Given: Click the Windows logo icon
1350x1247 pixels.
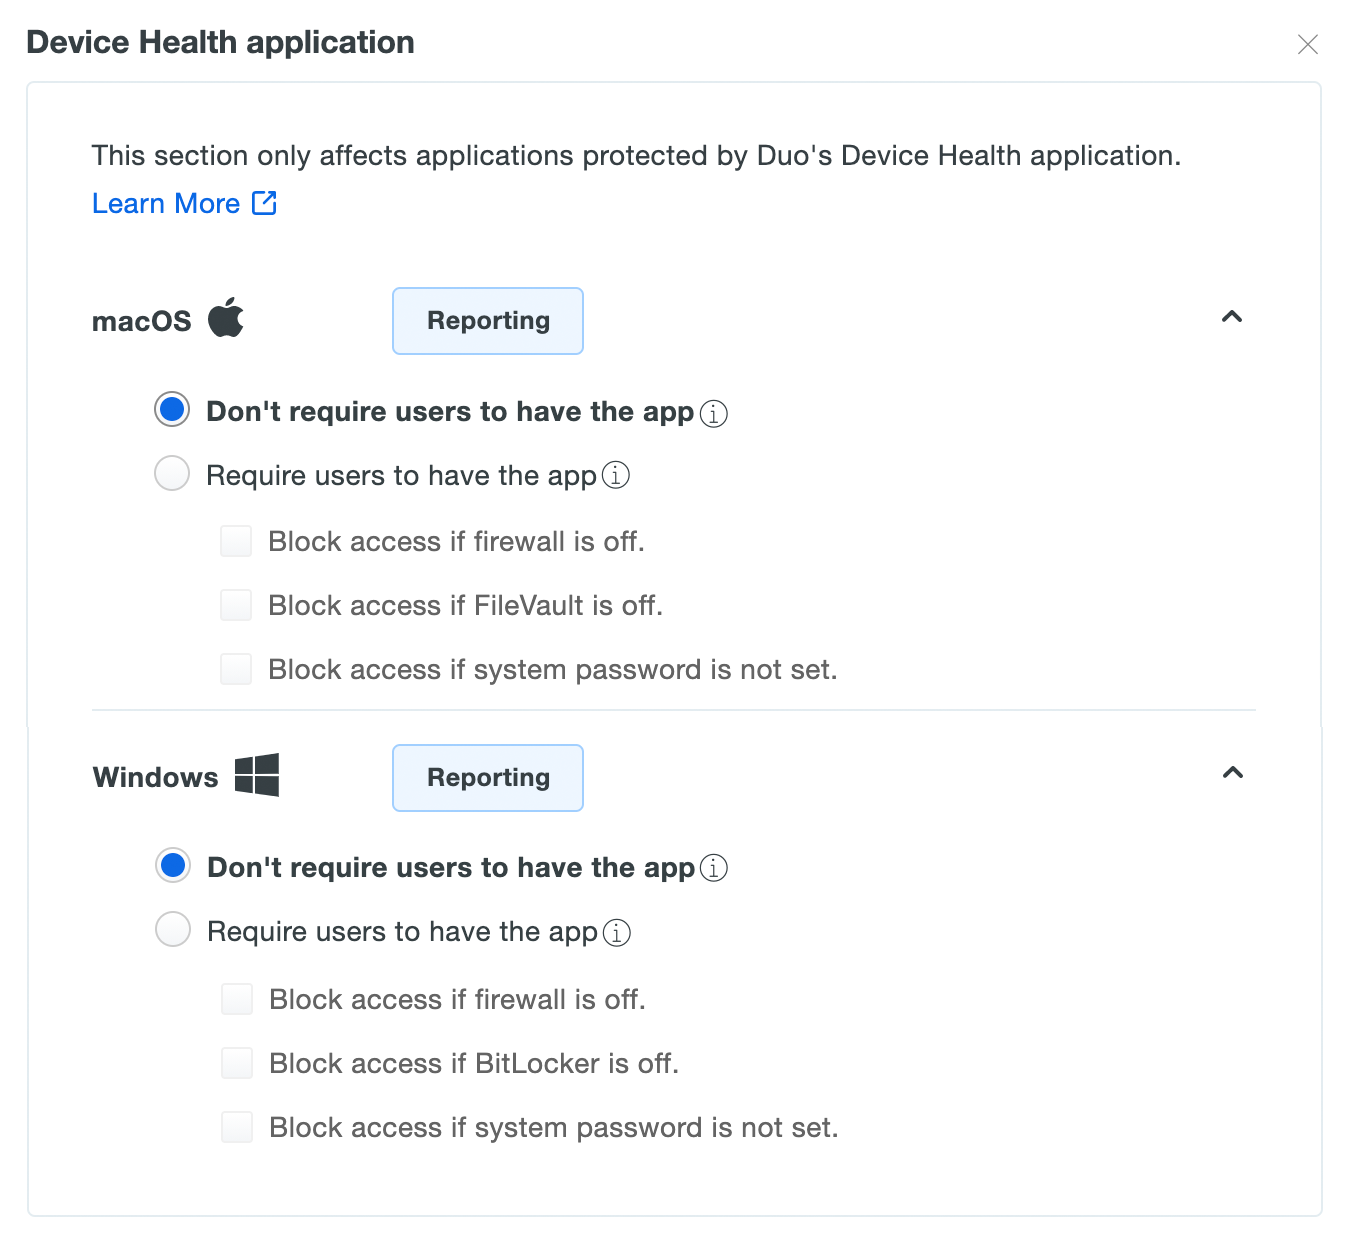Looking at the screenshot, I should [x=258, y=775].
